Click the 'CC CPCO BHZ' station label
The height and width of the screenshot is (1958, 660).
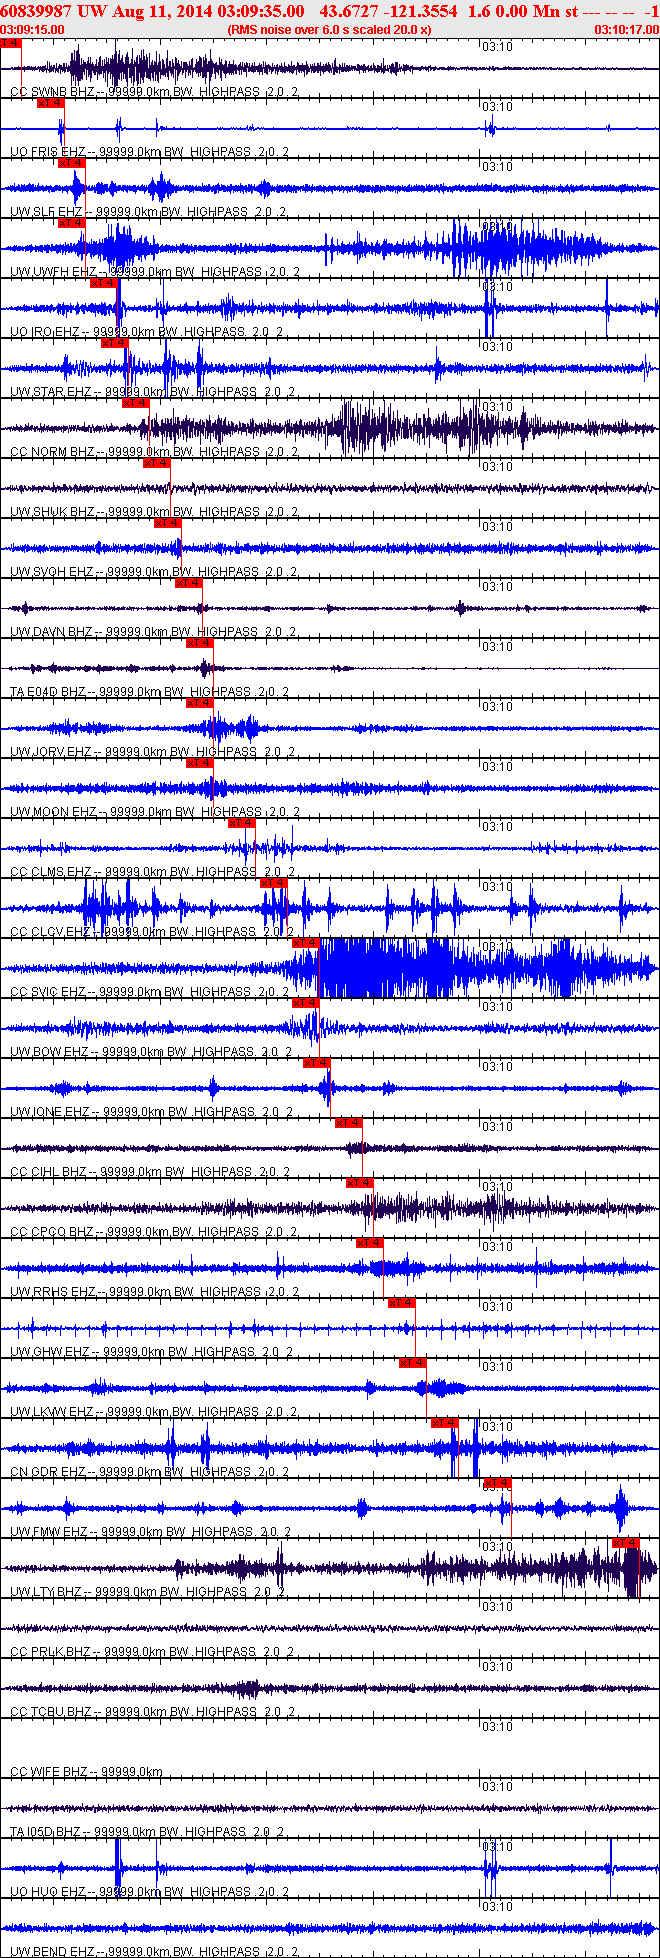[x=52, y=1232]
